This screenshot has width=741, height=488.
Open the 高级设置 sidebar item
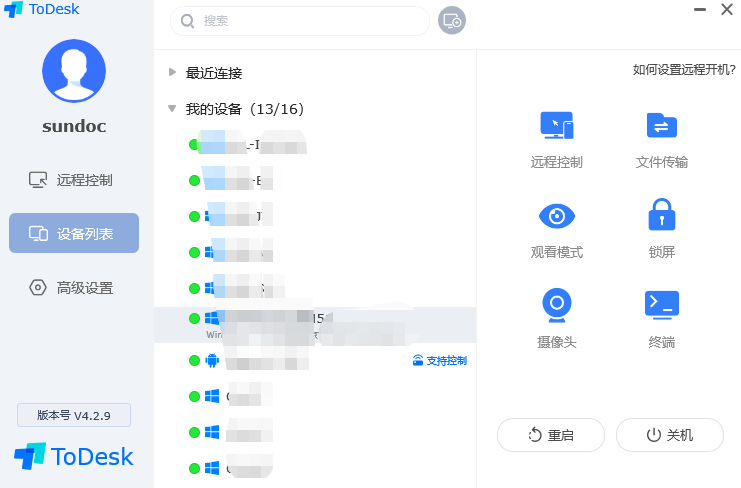[x=74, y=288]
